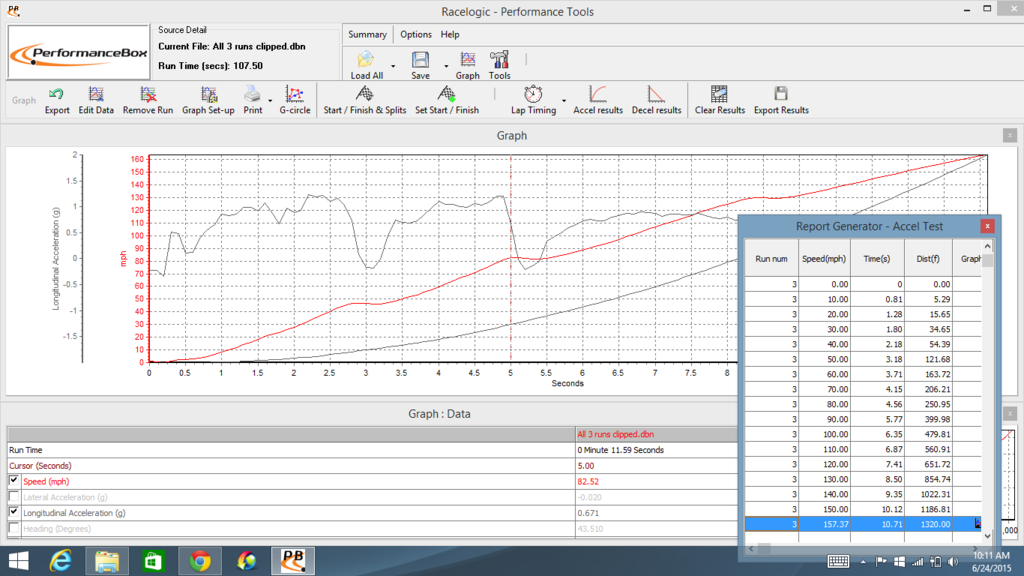Click the Print icon

[x=253, y=101]
